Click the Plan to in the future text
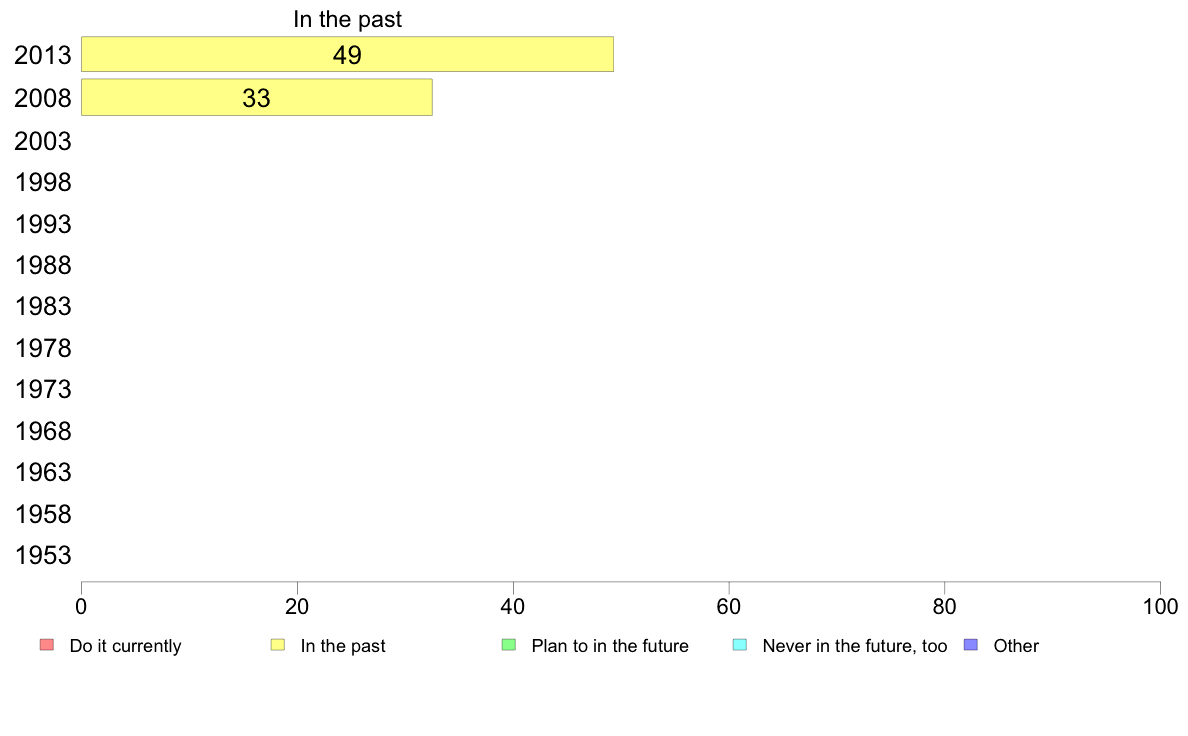This screenshot has width=1188, height=736. pos(610,646)
